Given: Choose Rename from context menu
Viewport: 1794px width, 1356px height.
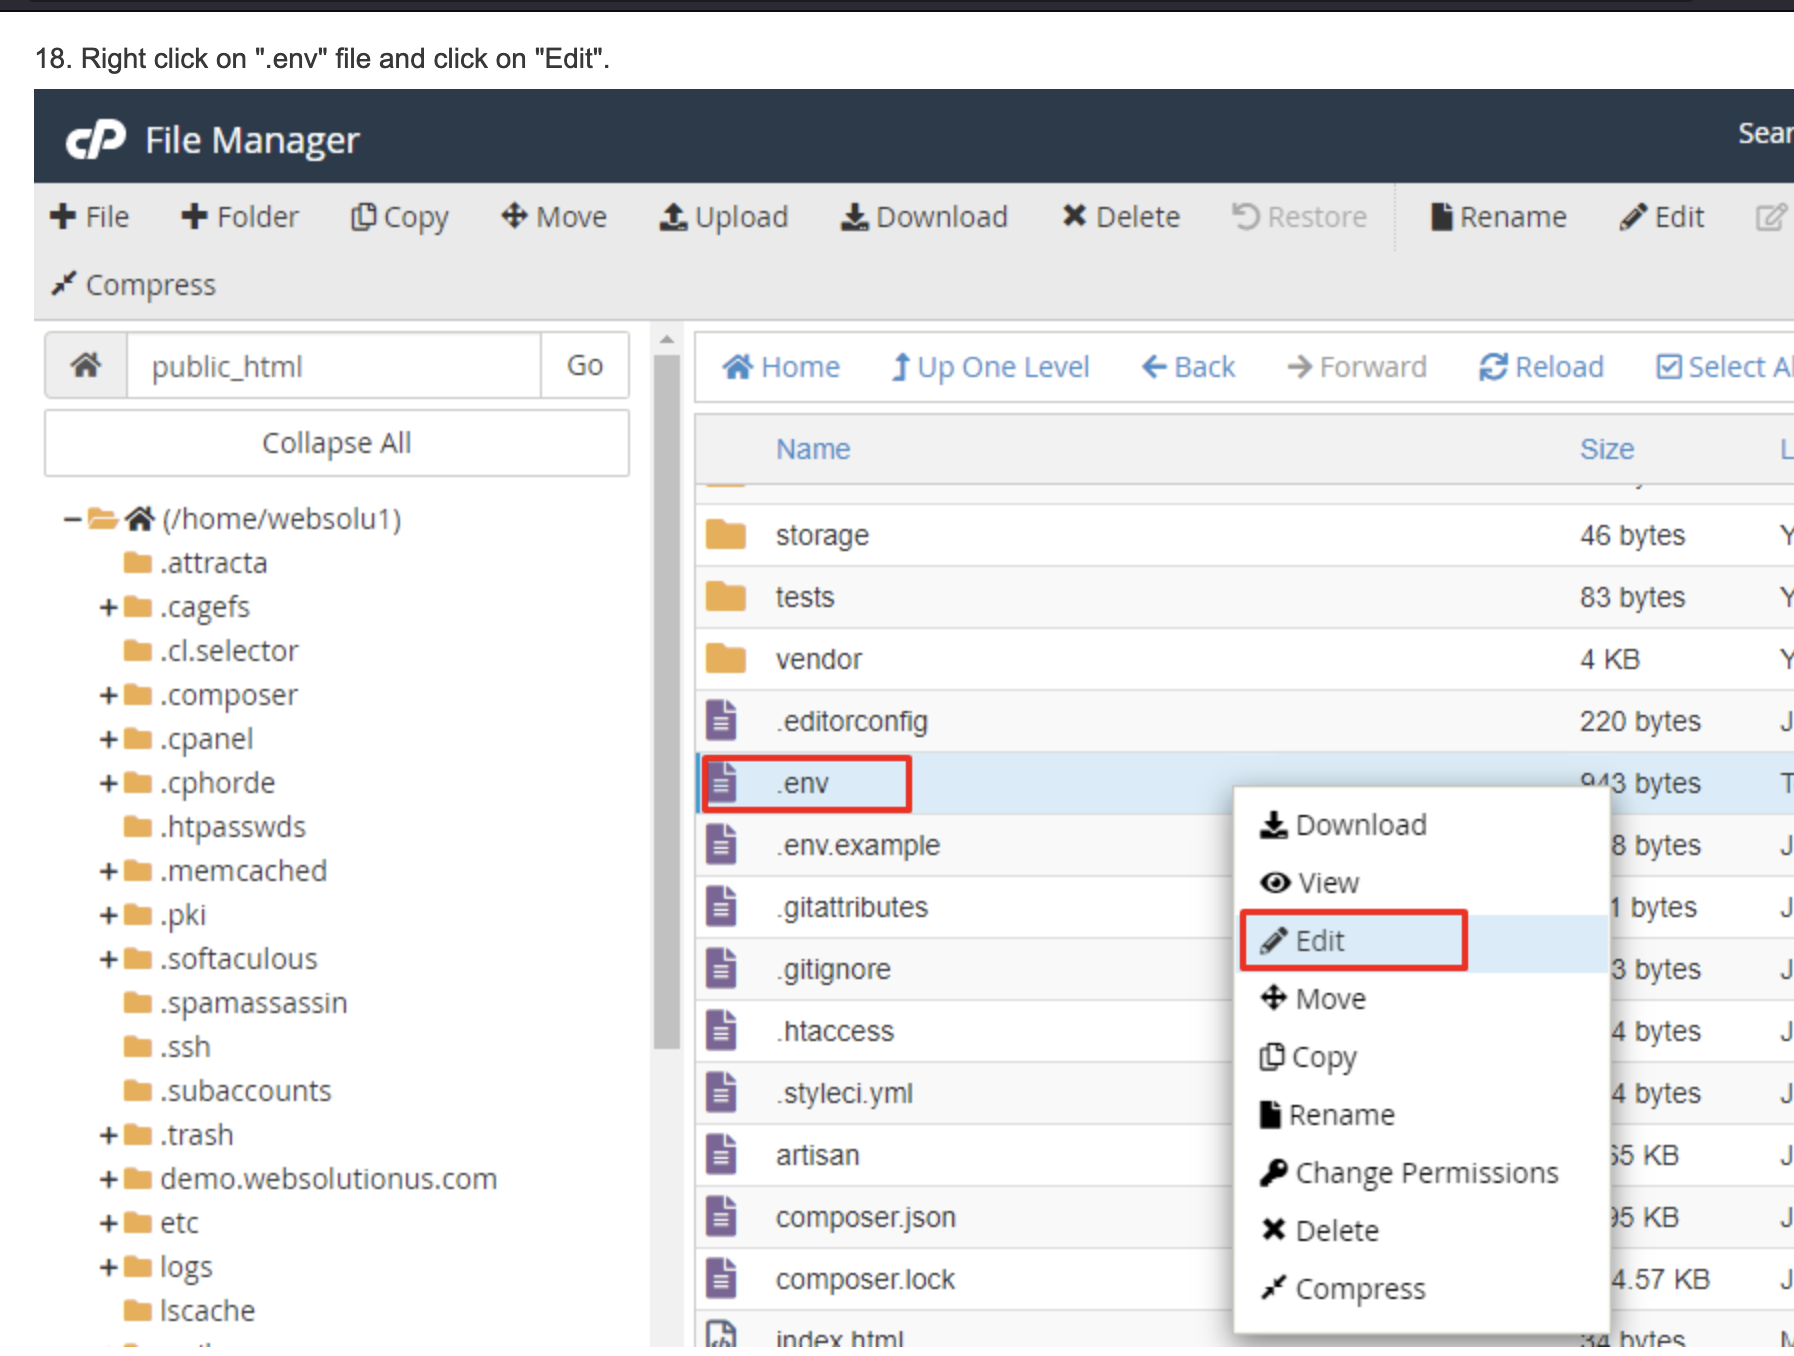Looking at the screenshot, I should [x=1328, y=1115].
